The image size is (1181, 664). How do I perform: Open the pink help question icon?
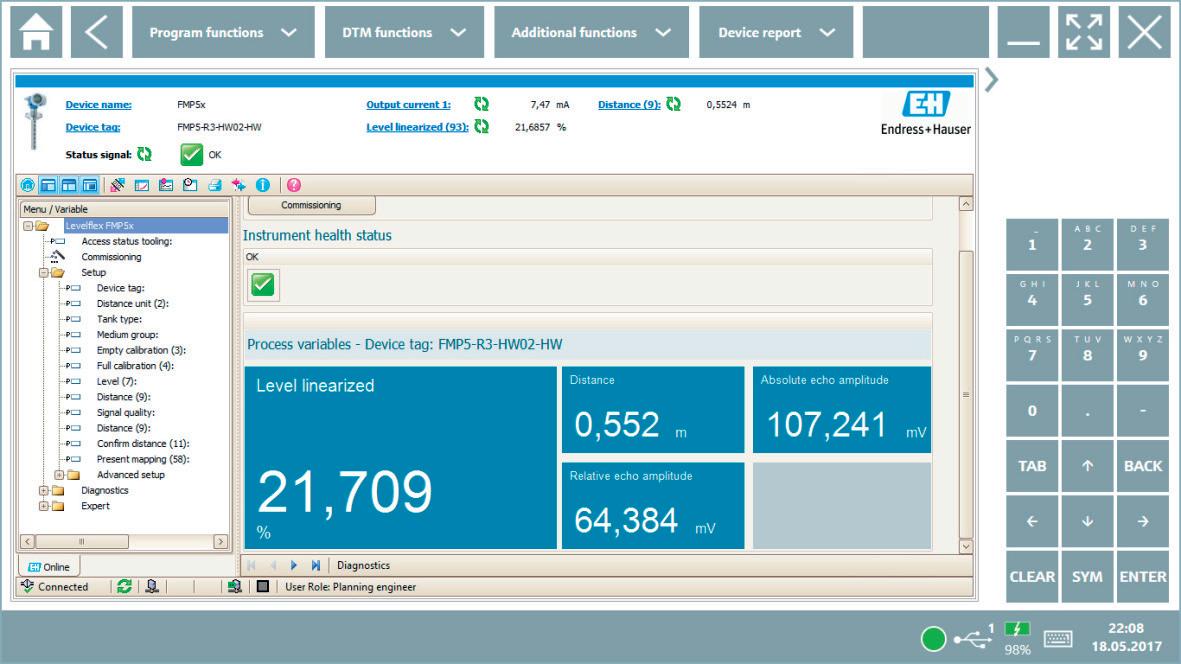pos(294,184)
